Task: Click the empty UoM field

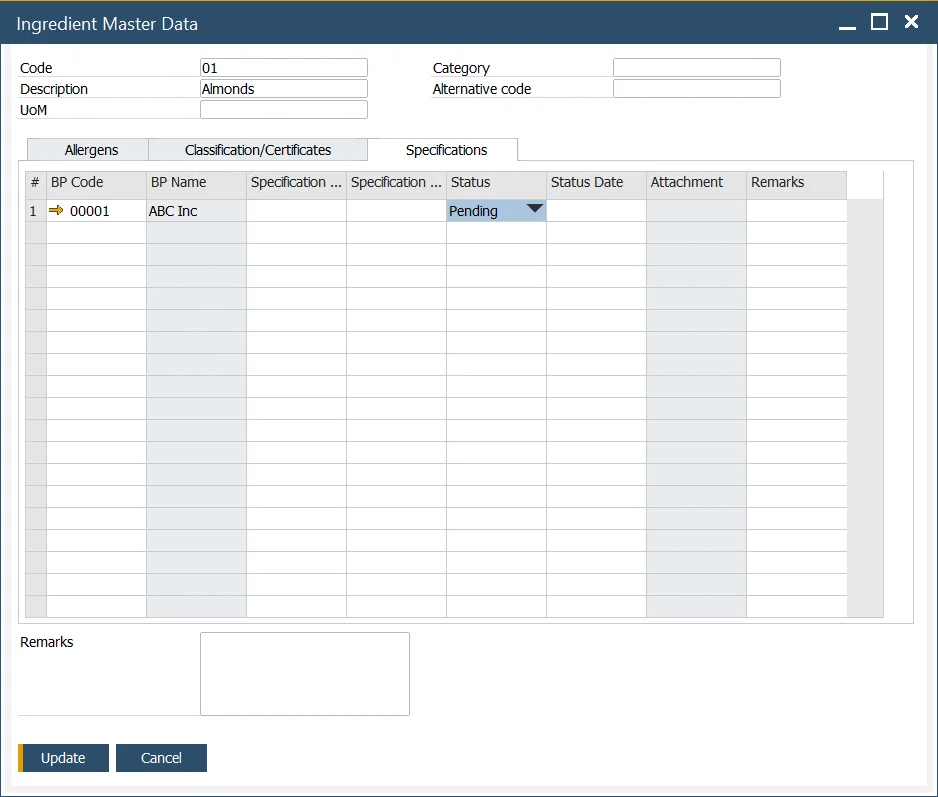Action: [284, 110]
